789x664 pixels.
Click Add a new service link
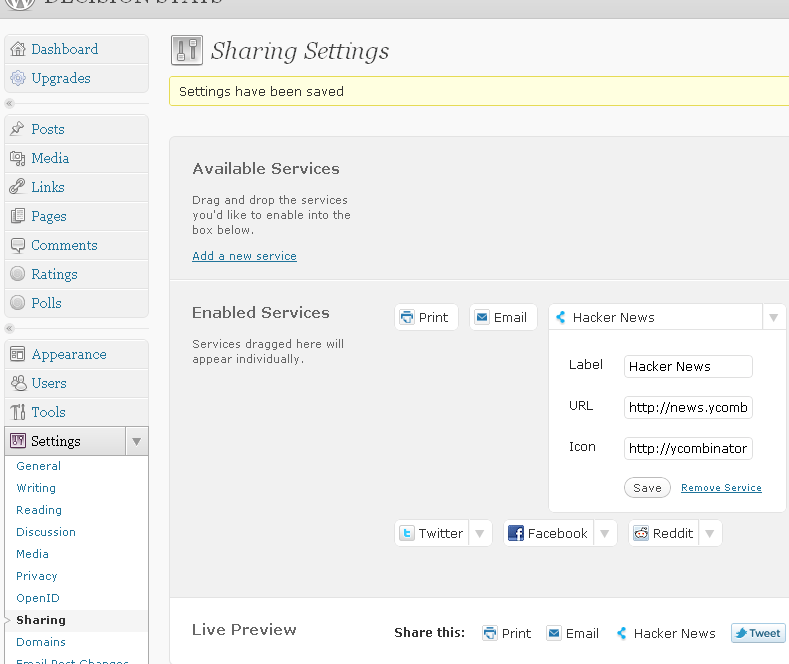point(244,256)
